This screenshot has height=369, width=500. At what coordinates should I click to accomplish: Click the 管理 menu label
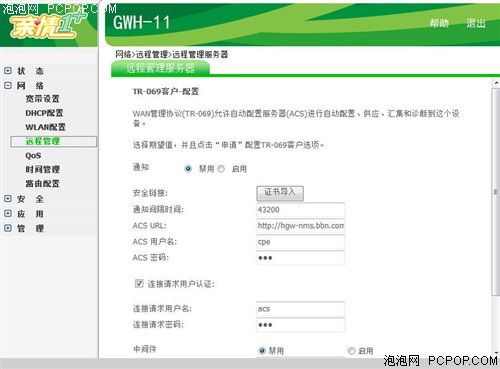[30, 228]
